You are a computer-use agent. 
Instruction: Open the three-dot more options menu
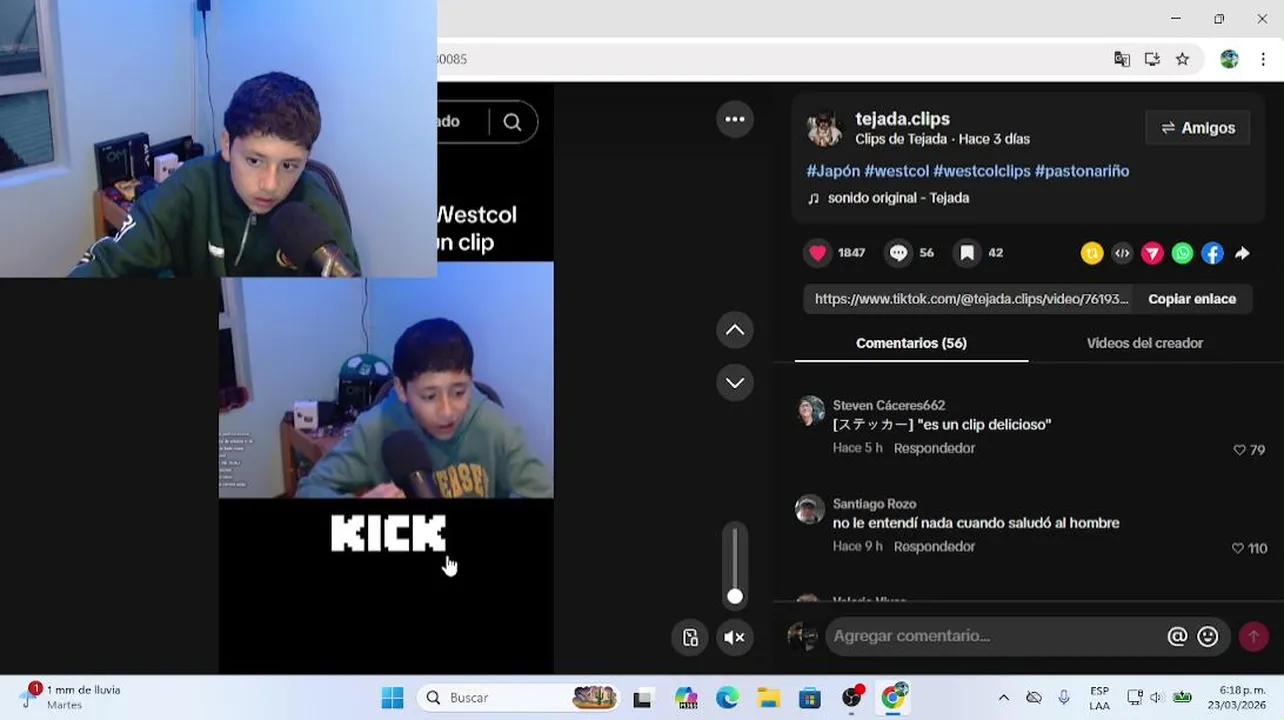click(735, 119)
